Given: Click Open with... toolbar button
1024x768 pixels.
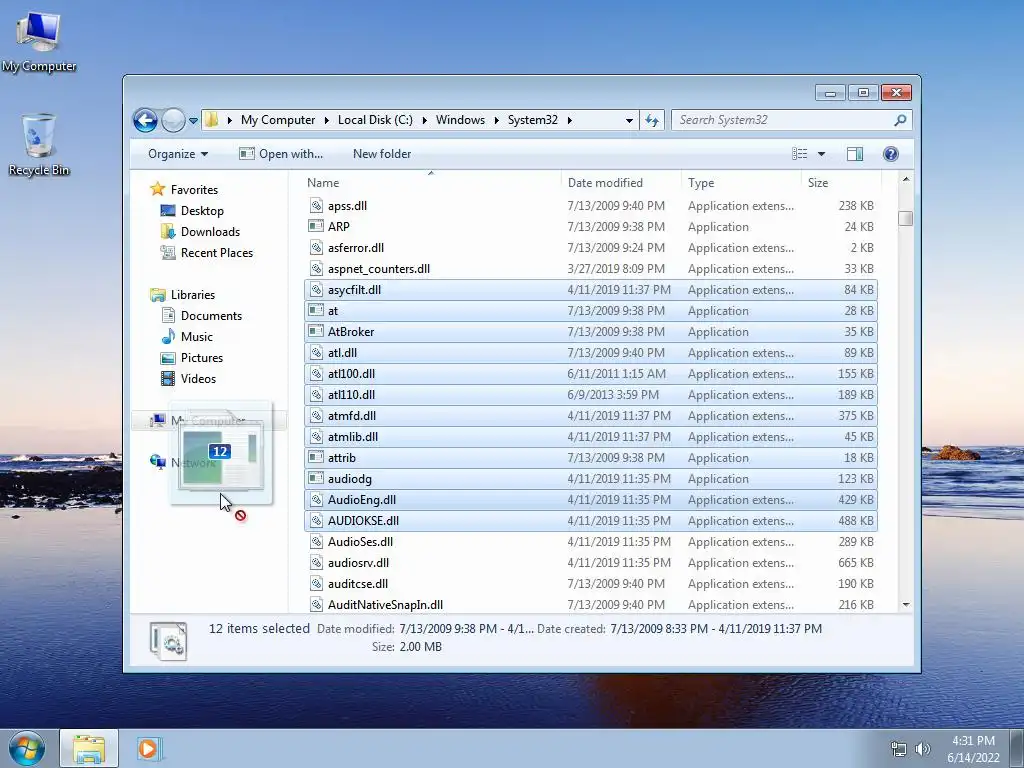Looking at the screenshot, I should pyautogui.click(x=281, y=154).
